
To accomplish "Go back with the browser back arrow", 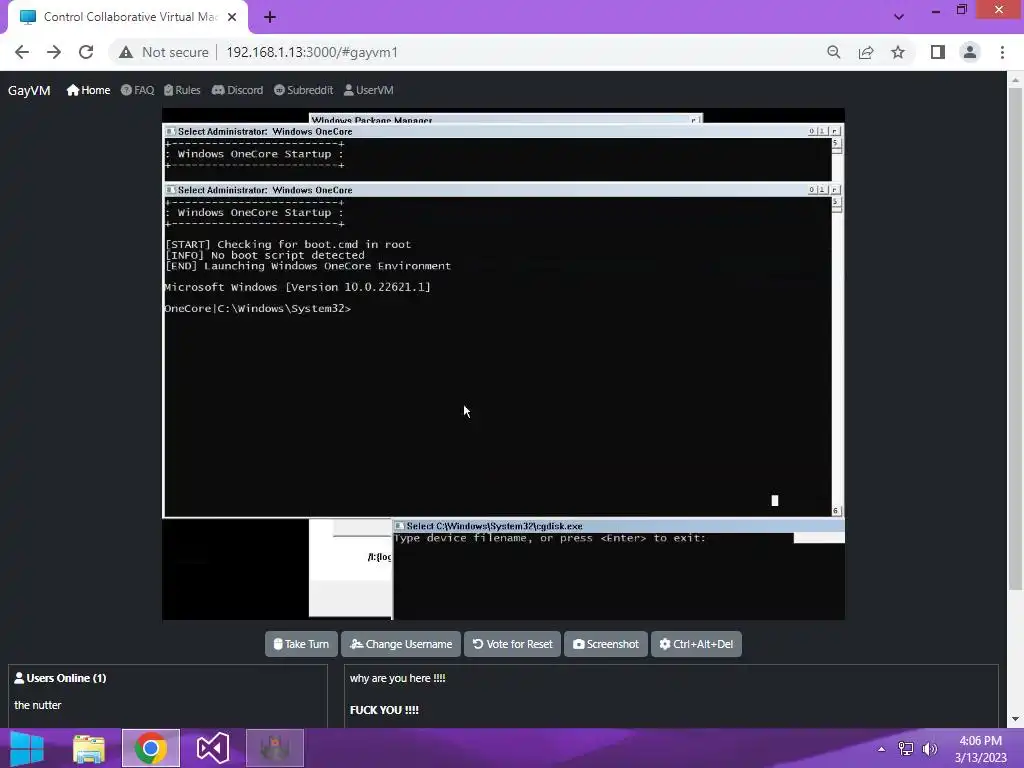I will coord(22,52).
